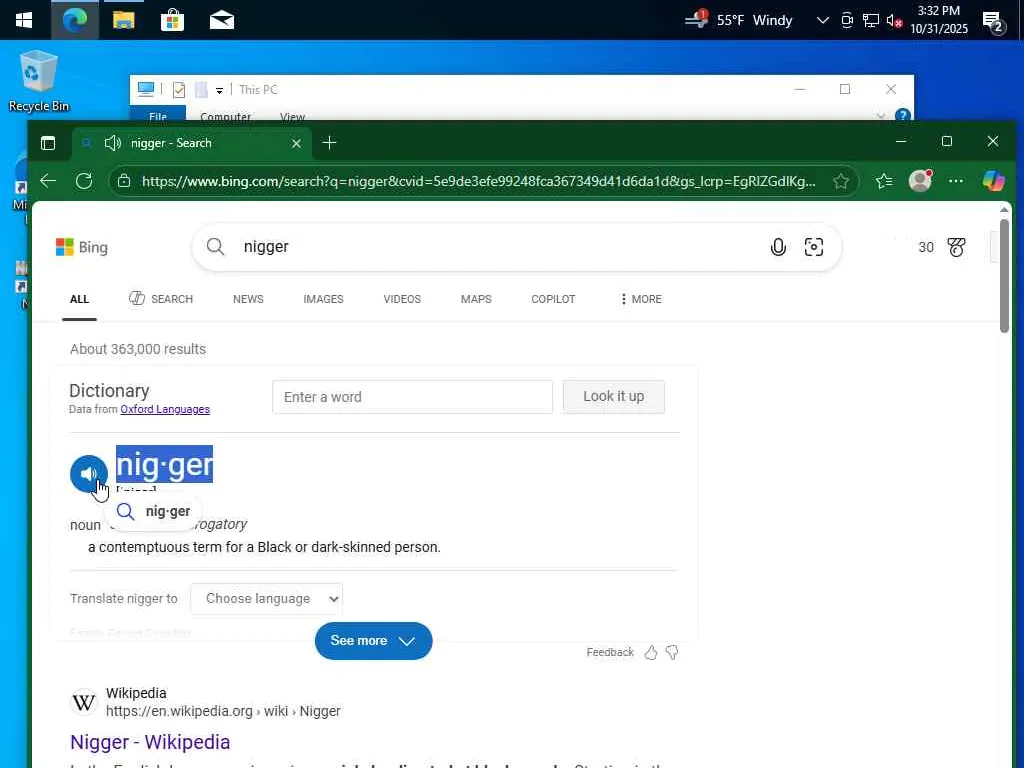Click the 30 rewards points count
Image resolution: width=1024 pixels, height=768 pixels.
click(x=925, y=247)
